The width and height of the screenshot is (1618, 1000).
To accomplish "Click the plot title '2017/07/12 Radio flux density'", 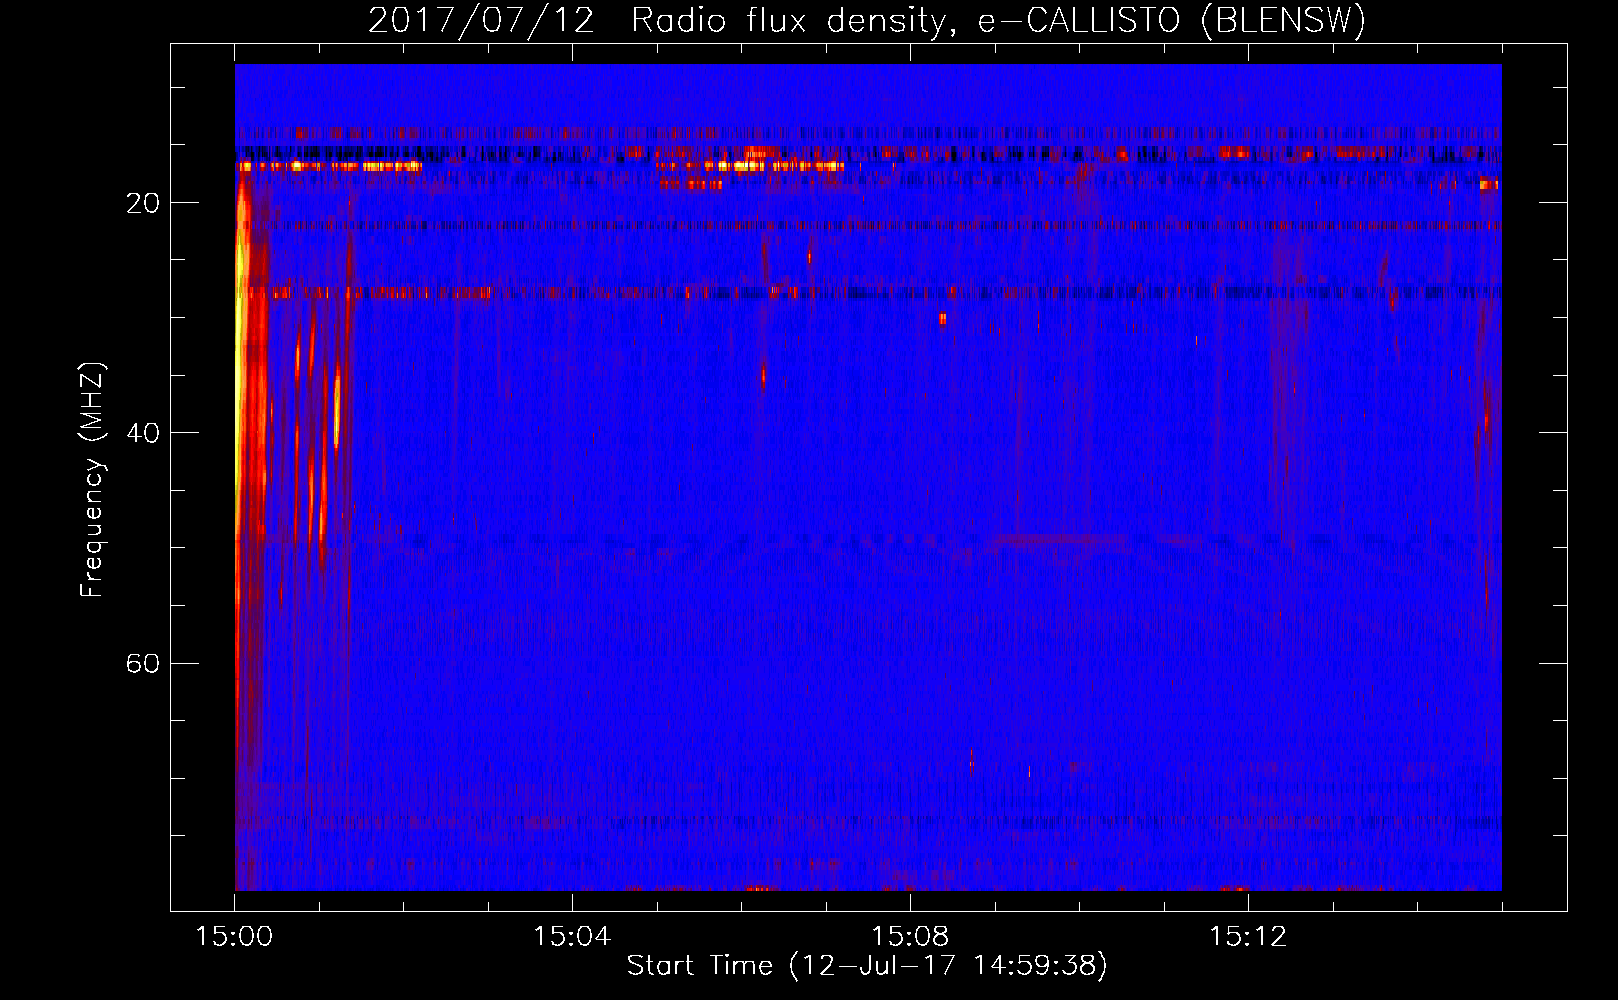I will (x=867, y=20).
